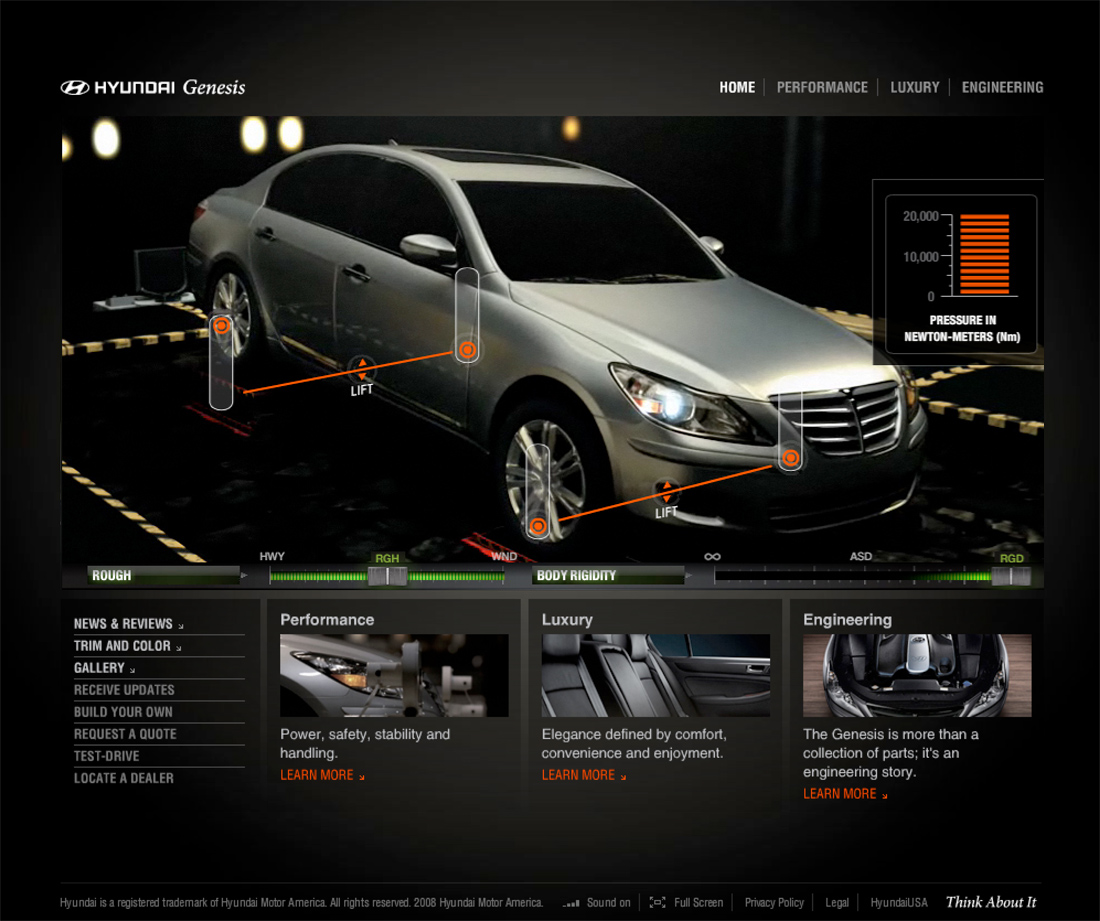The image size is (1100, 921).
Task: Open the ENGINEERING tab
Action: (1002, 87)
